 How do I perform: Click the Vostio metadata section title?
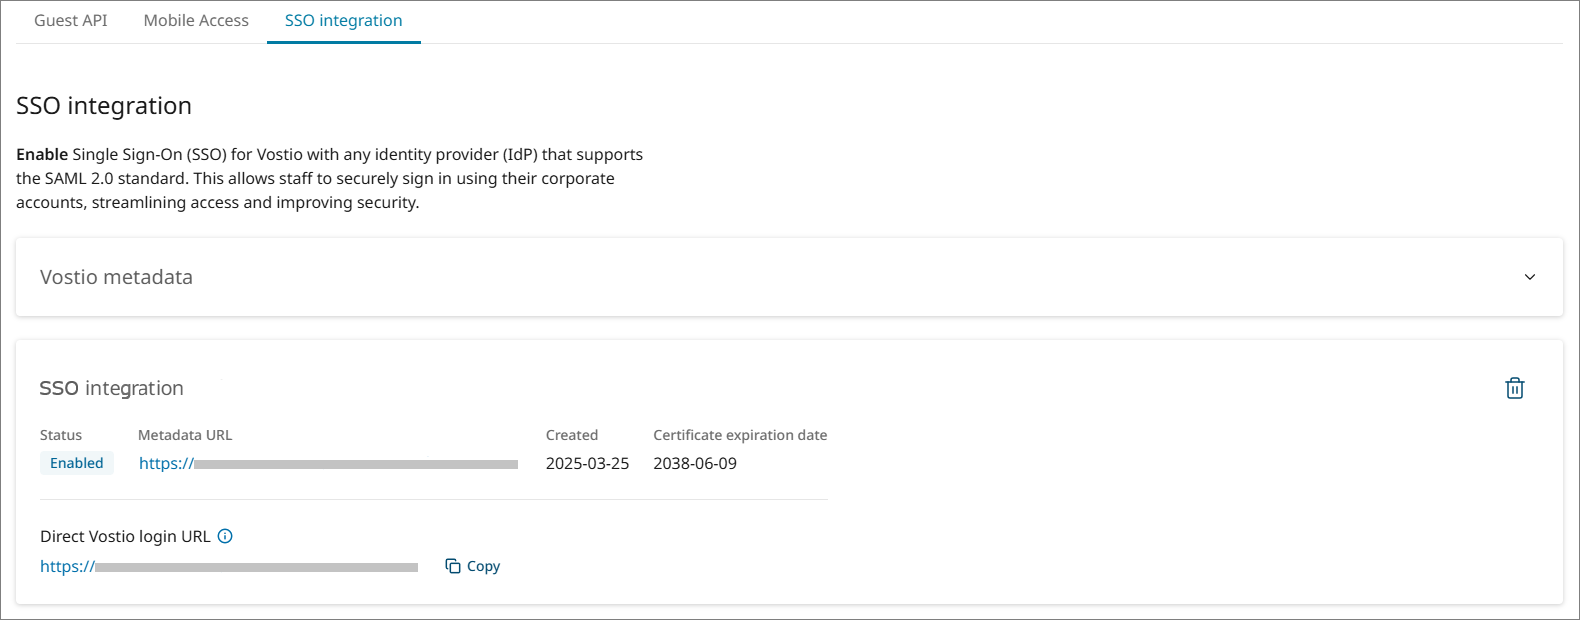116,277
